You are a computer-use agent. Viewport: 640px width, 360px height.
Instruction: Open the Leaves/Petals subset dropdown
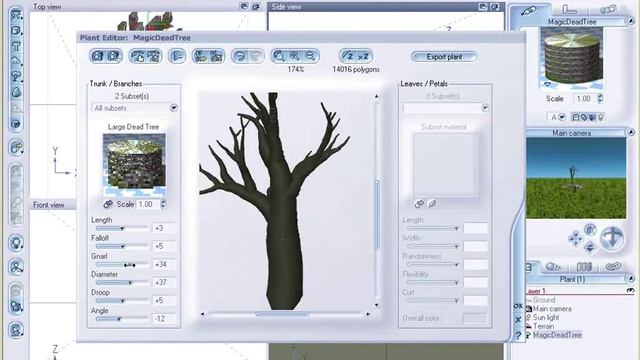(x=484, y=108)
